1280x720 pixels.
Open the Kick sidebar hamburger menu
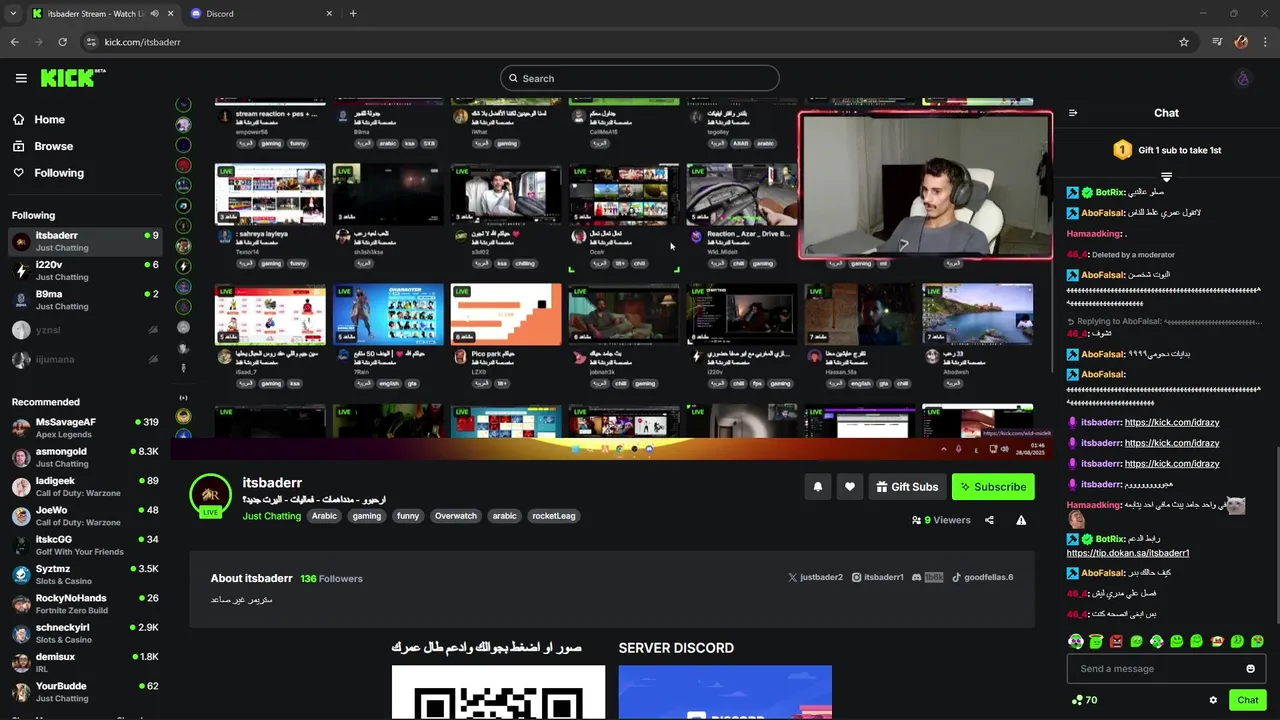(x=21, y=78)
